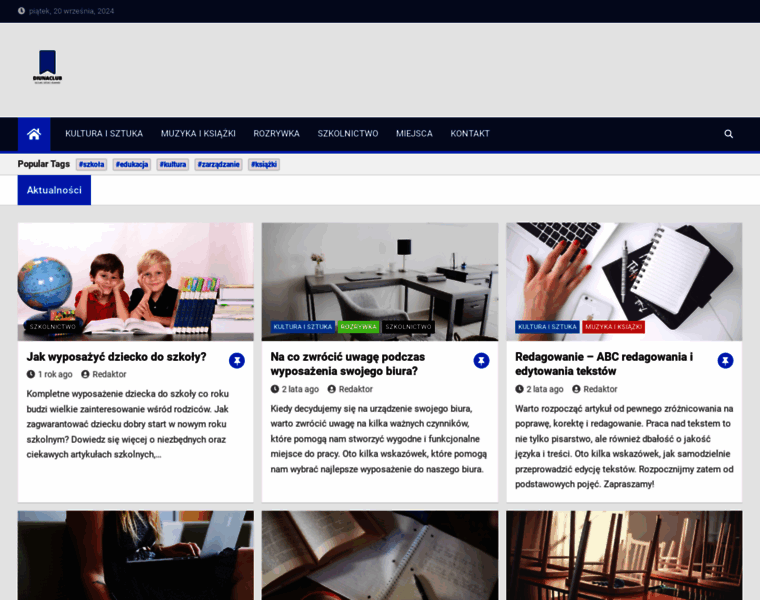Image resolution: width=760 pixels, height=600 pixels.
Task: Click Redaktor author link on school article
Action: 109,374
